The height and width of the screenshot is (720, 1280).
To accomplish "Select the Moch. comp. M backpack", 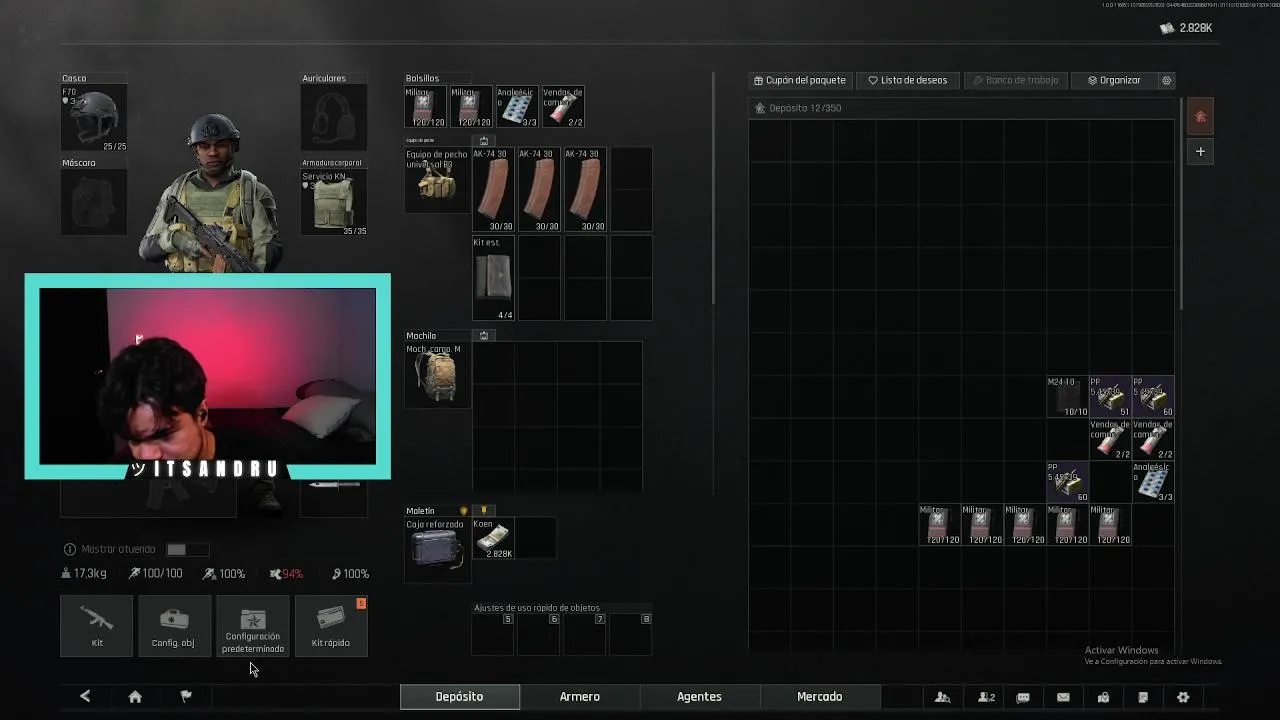I will click(437, 375).
